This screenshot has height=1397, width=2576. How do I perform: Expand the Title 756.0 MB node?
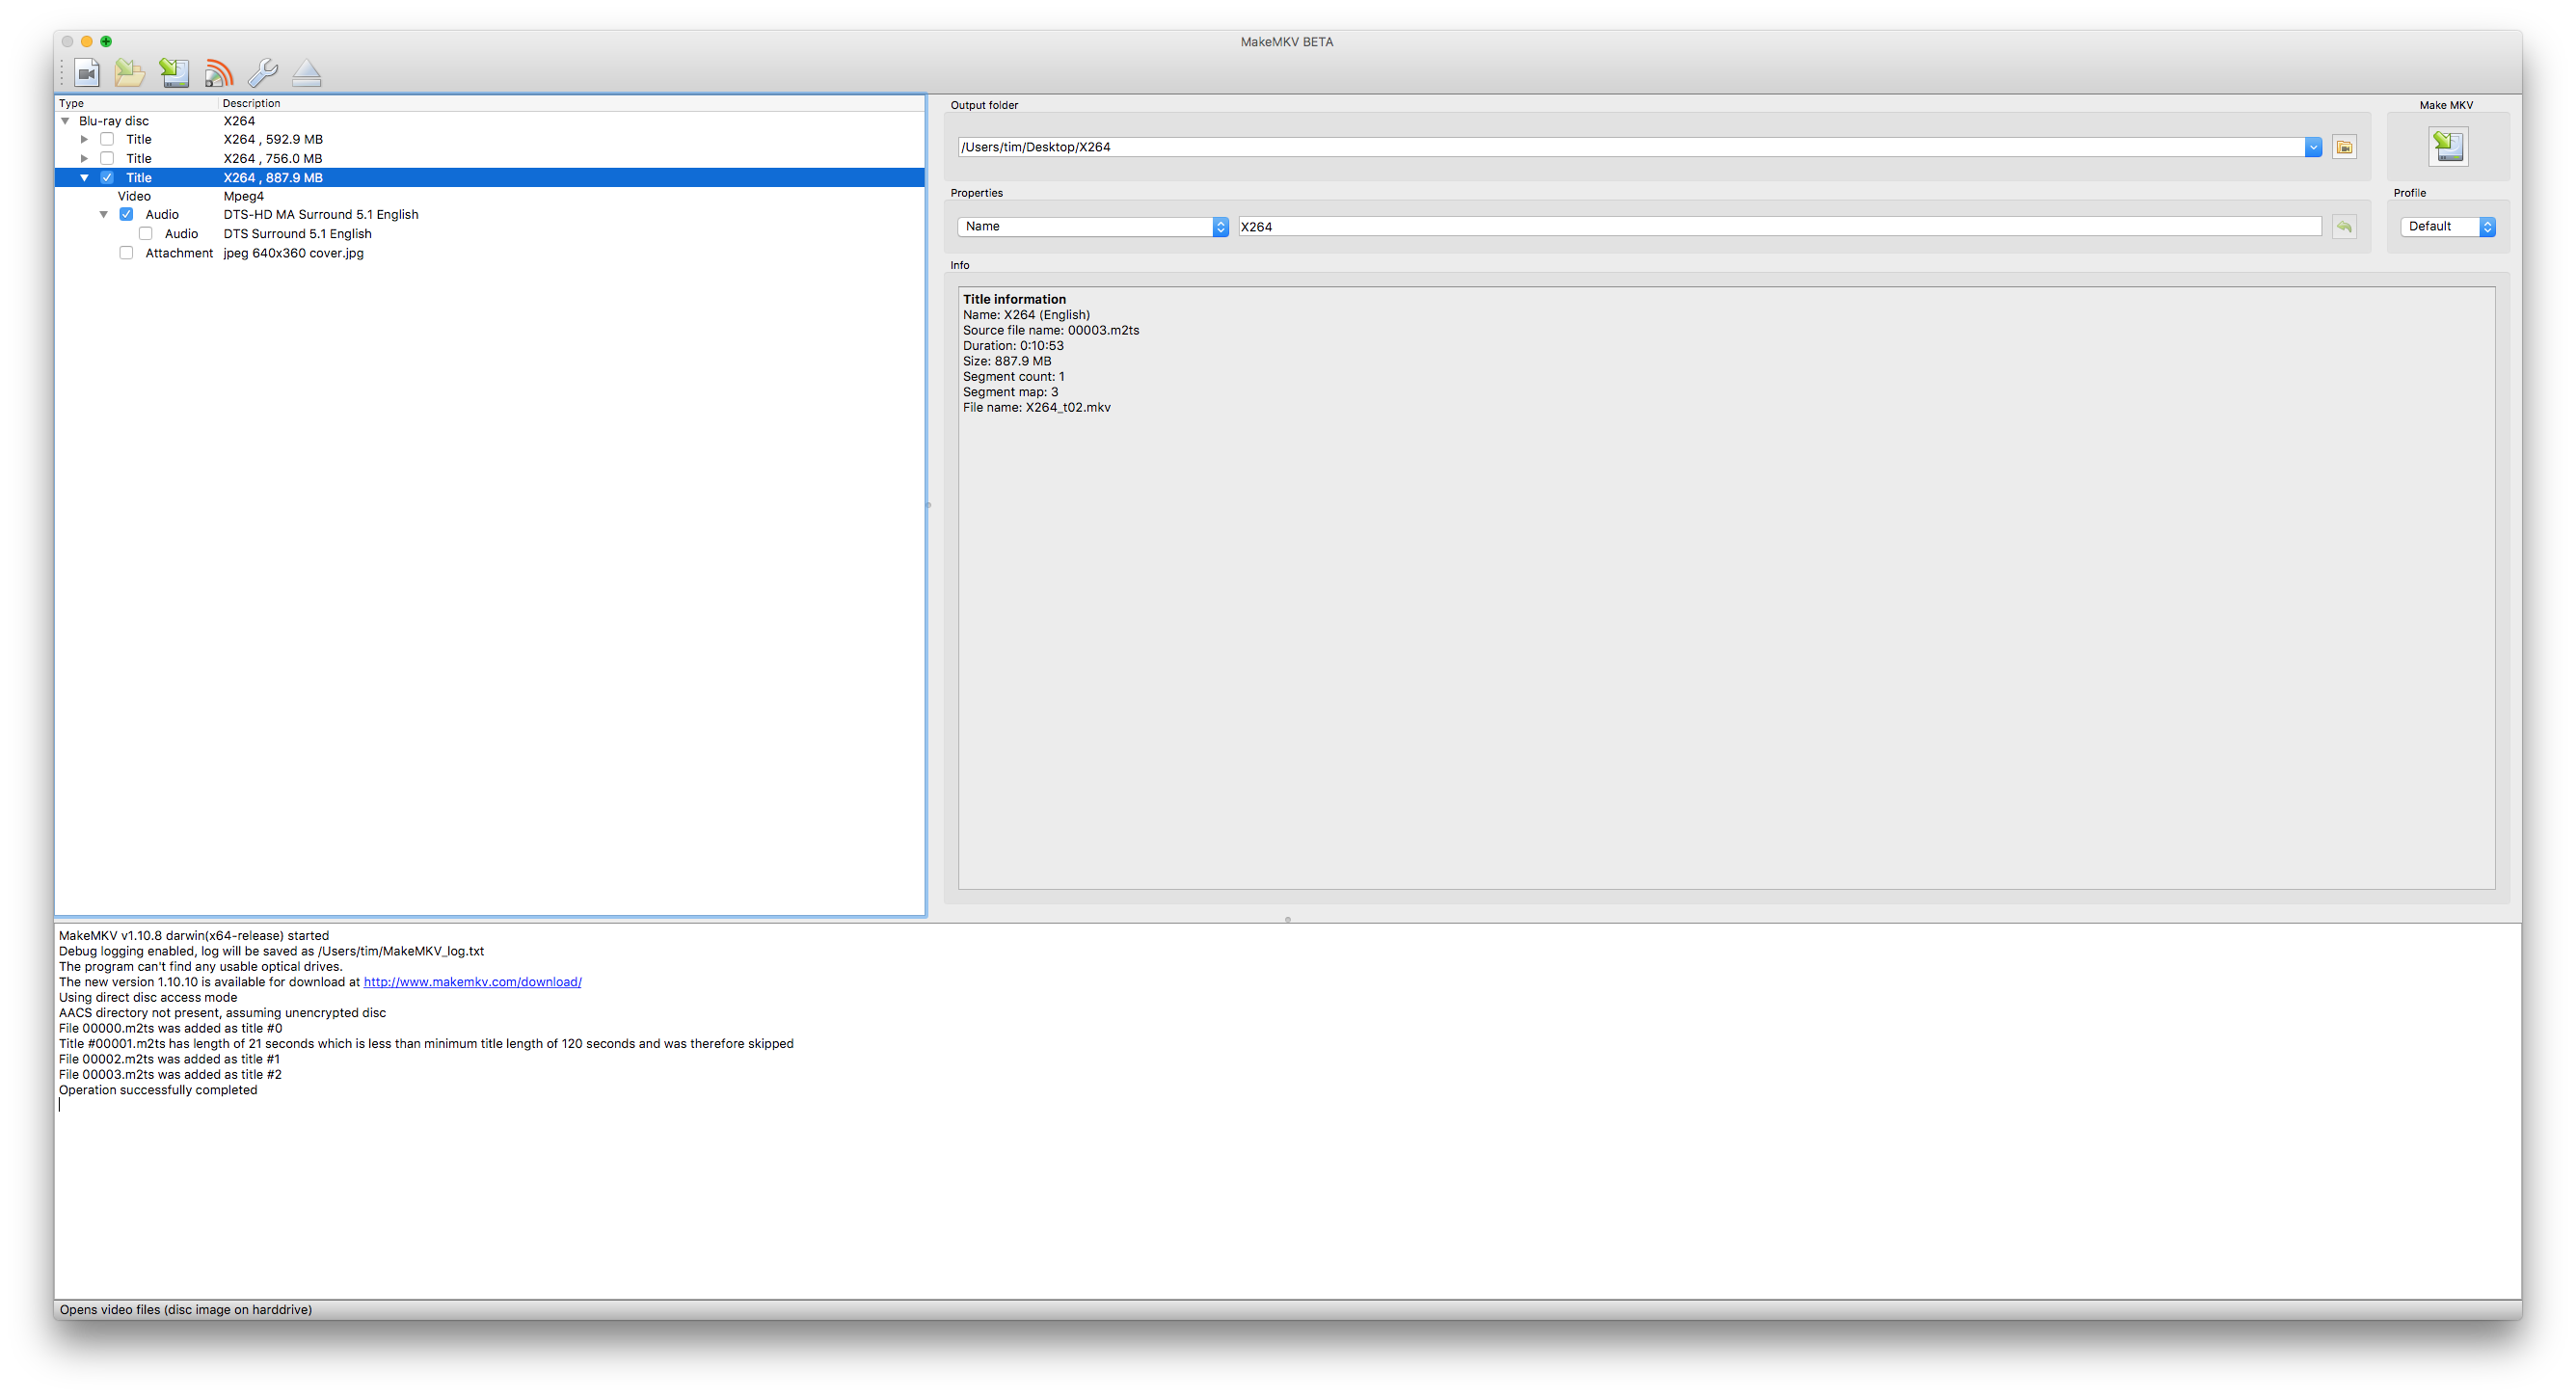click(84, 158)
